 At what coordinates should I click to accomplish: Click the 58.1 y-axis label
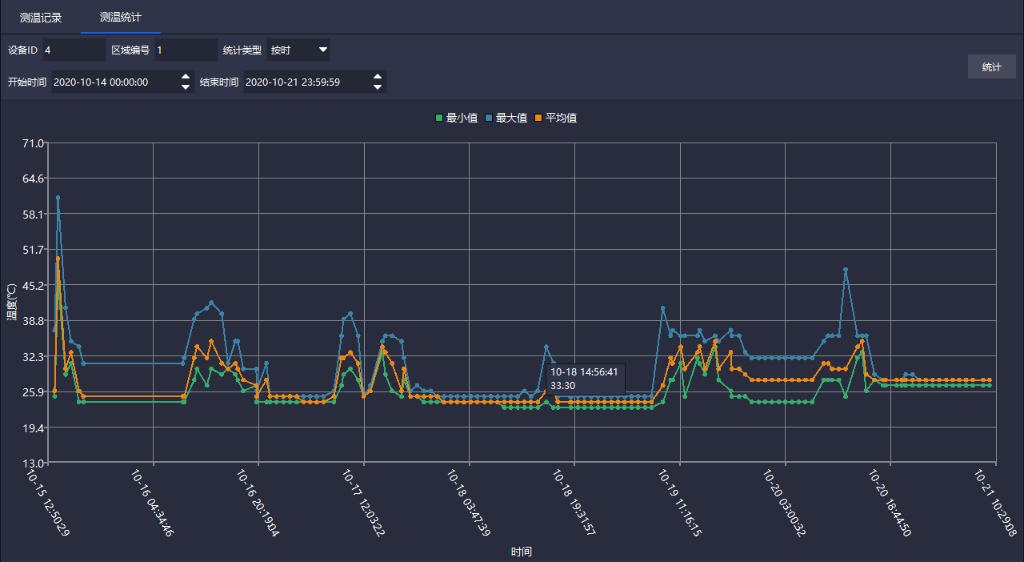tap(33, 214)
